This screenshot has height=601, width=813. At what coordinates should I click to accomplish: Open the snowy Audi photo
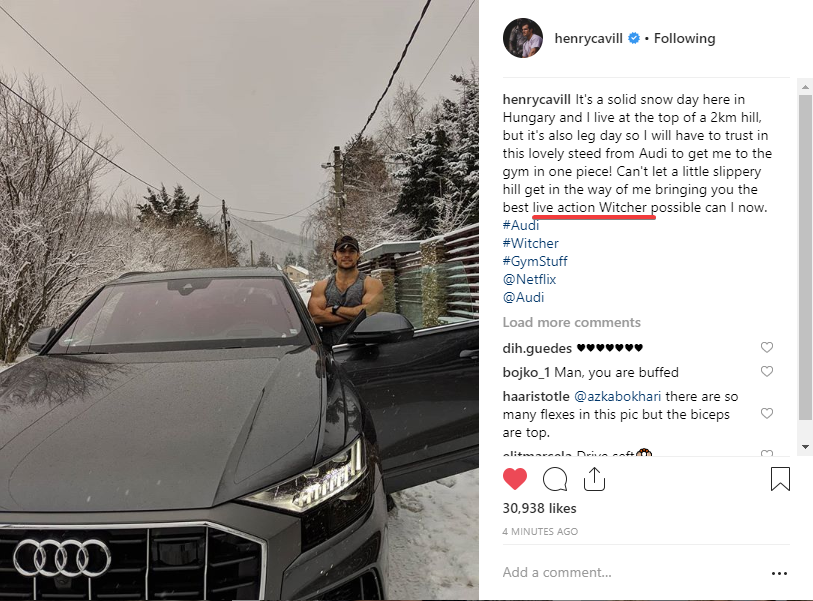point(240,300)
